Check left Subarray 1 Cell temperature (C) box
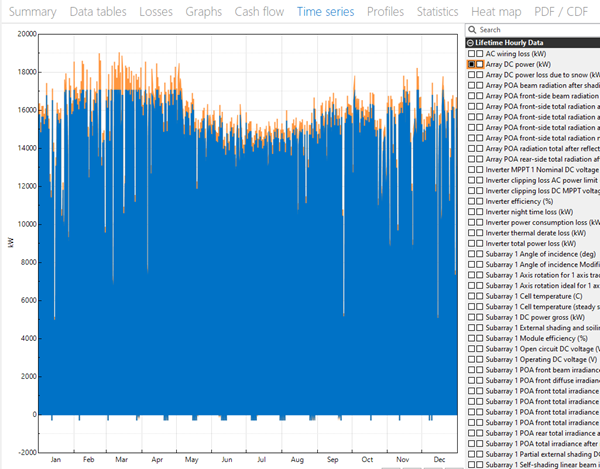The height and width of the screenshot is (469, 600). click(471, 296)
